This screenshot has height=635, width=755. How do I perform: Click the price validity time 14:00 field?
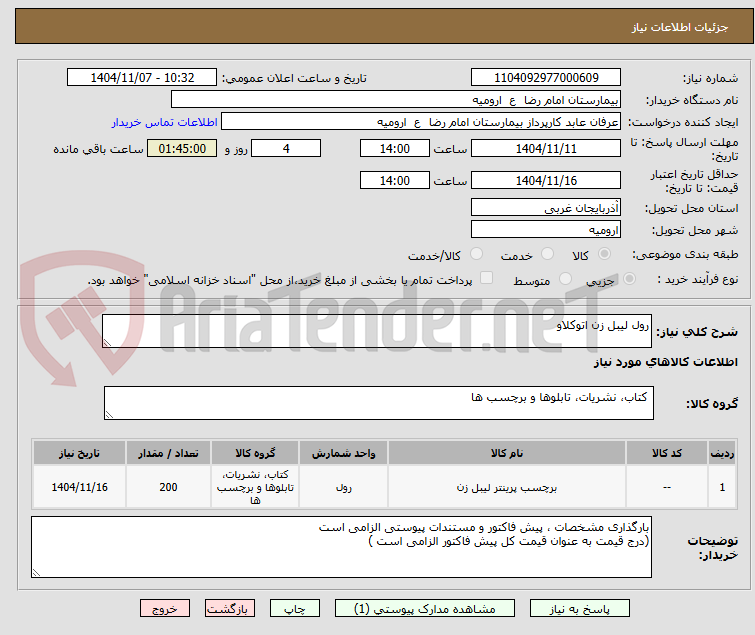[394, 180]
